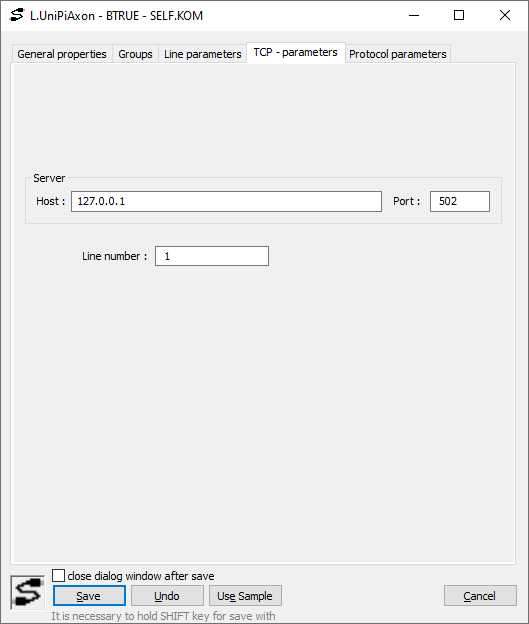Click the line object icon at bottom left

27,592
